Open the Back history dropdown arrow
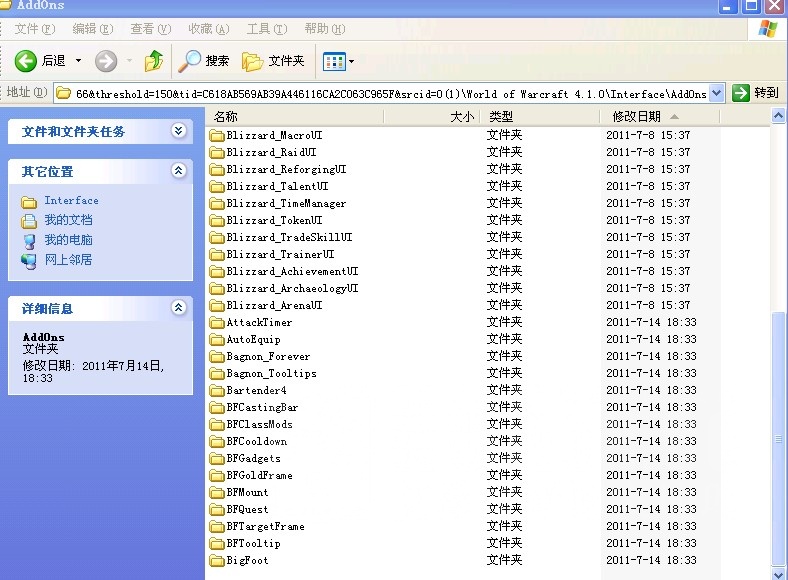The height and width of the screenshot is (580, 788). [x=78, y=61]
